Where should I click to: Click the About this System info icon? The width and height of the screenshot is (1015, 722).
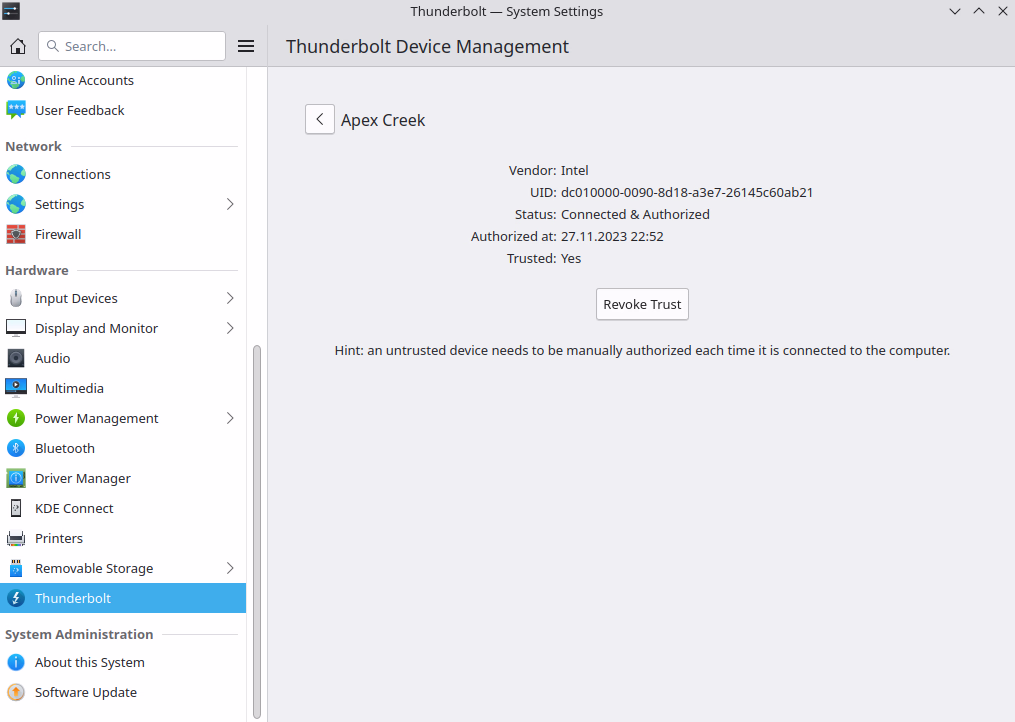tap(16, 662)
